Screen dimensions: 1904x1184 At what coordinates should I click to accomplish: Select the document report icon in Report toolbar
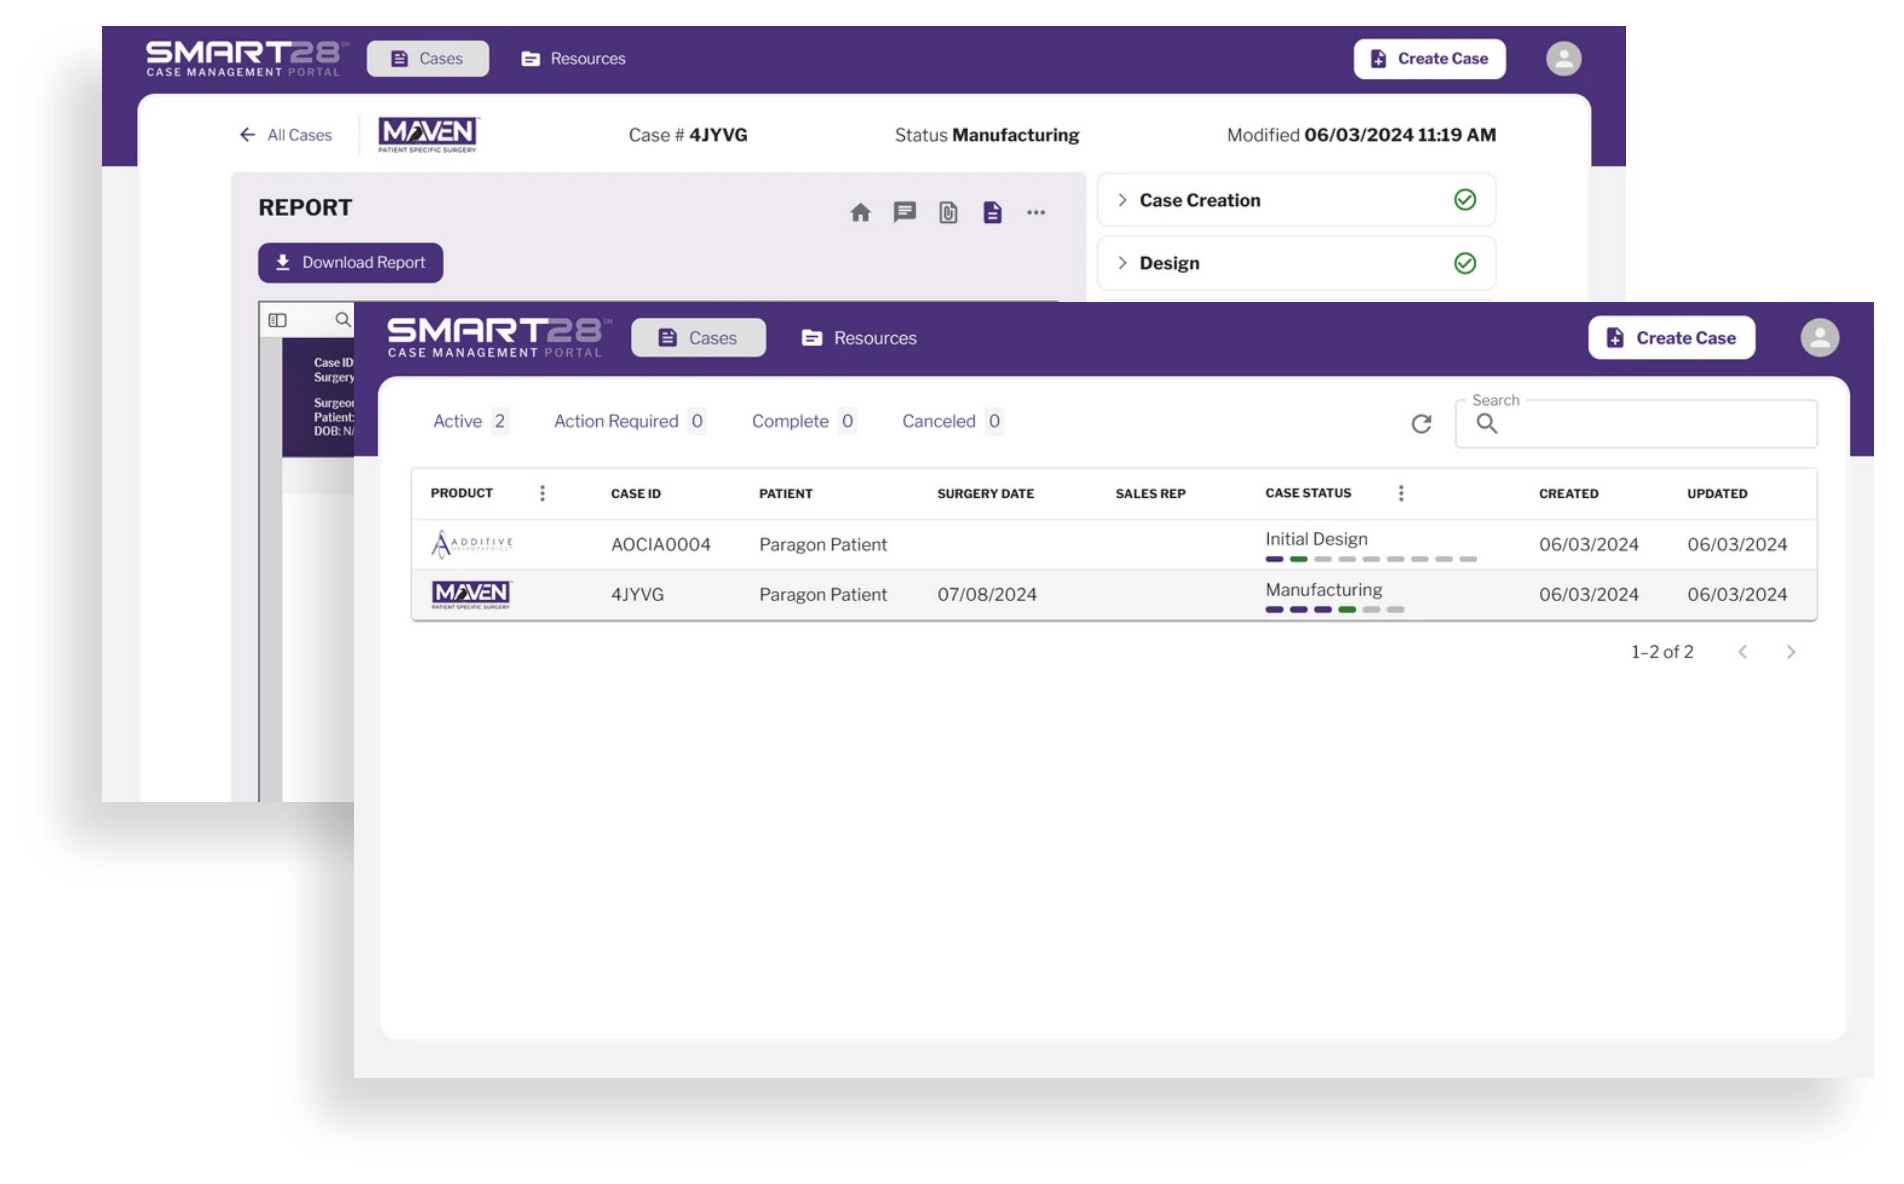click(x=992, y=213)
